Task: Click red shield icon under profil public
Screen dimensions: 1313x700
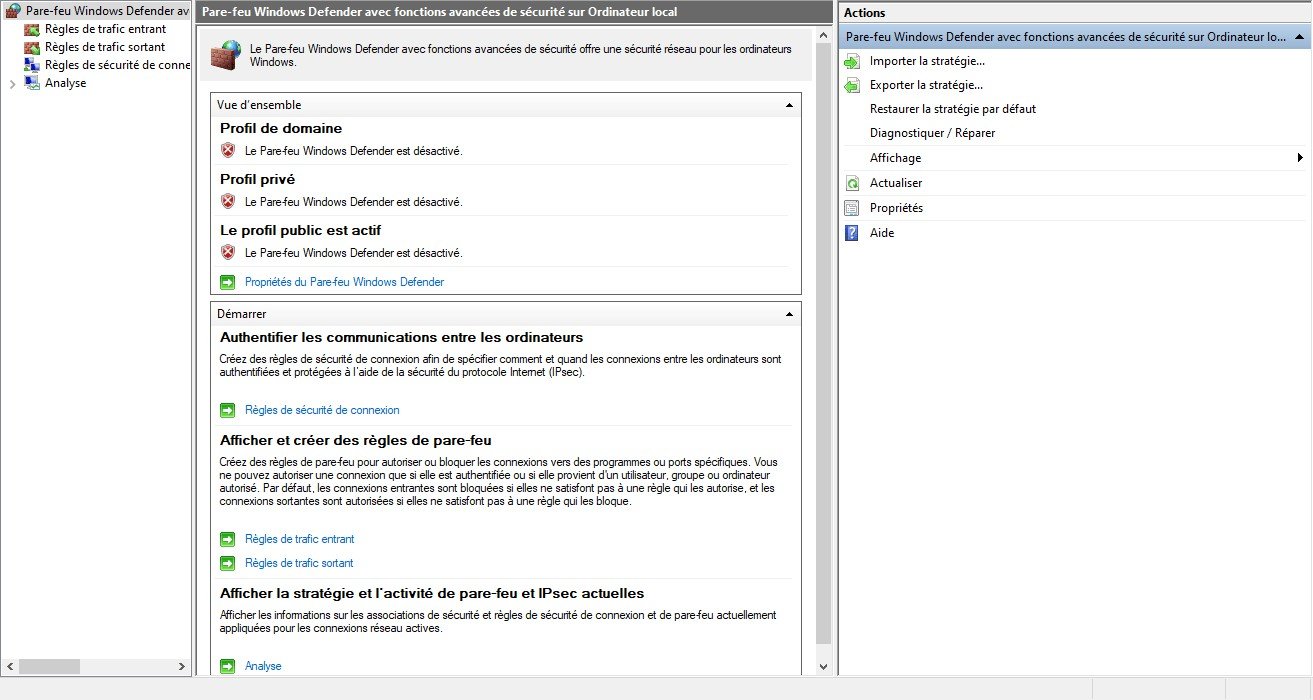Action: (228, 253)
